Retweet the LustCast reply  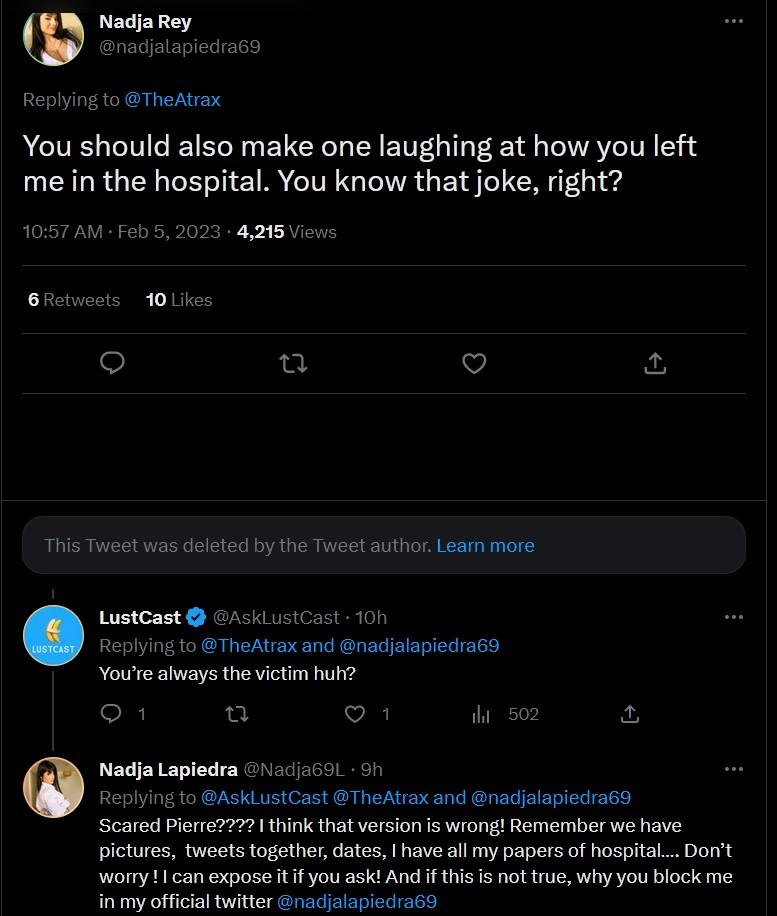pos(236,713)
